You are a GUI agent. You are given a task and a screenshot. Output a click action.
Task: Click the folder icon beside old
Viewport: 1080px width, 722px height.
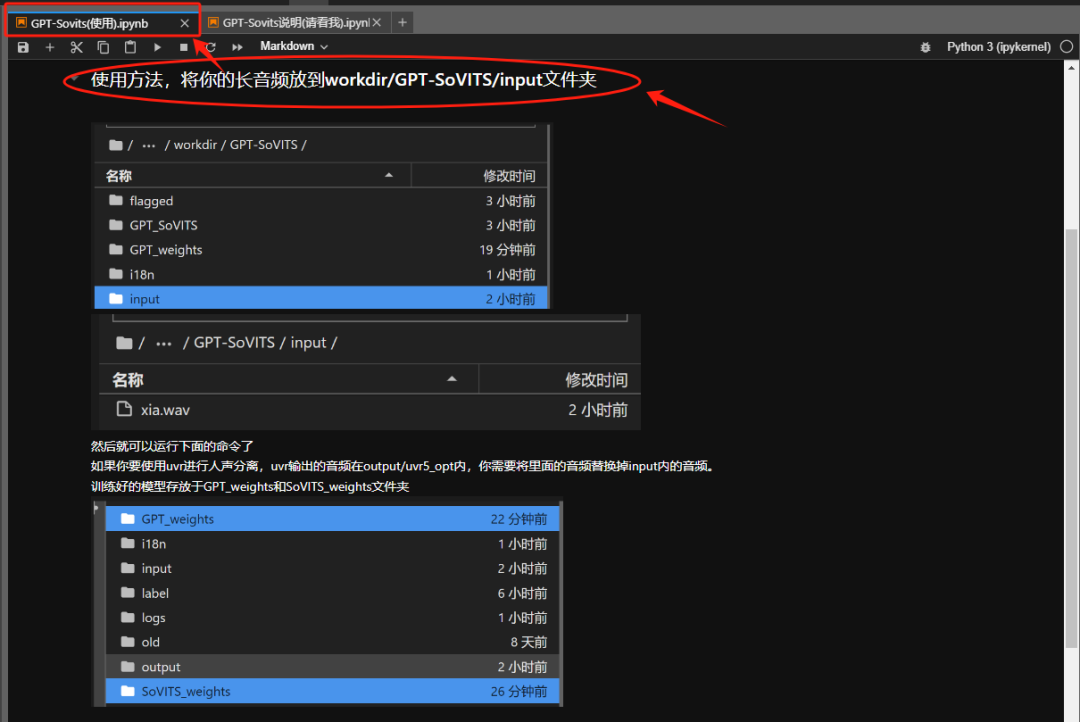click(127, 641)
